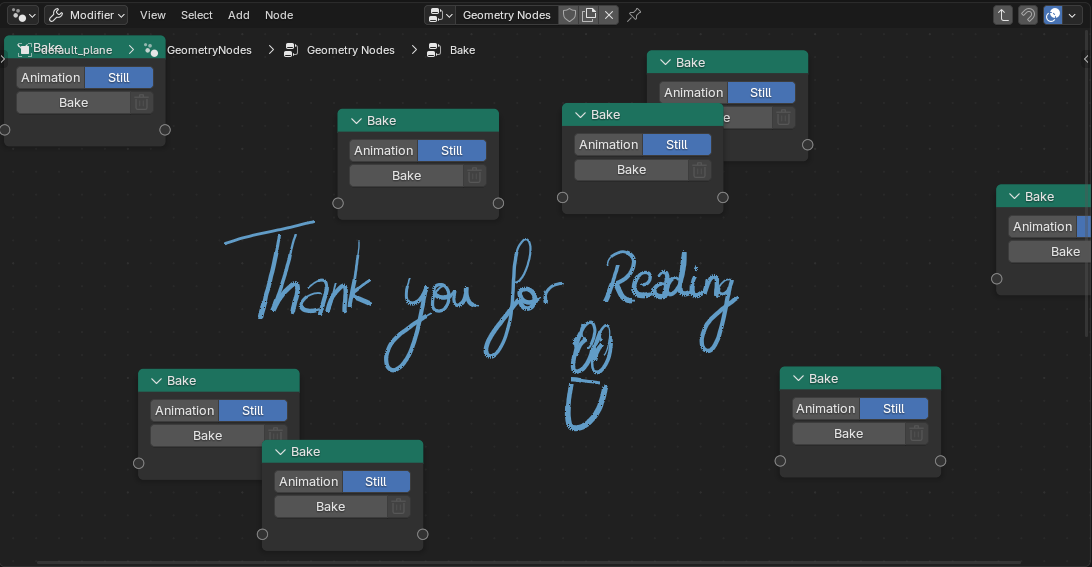Collapse the Bake node above the 'Thank' handwriting

tap(357, 121)
